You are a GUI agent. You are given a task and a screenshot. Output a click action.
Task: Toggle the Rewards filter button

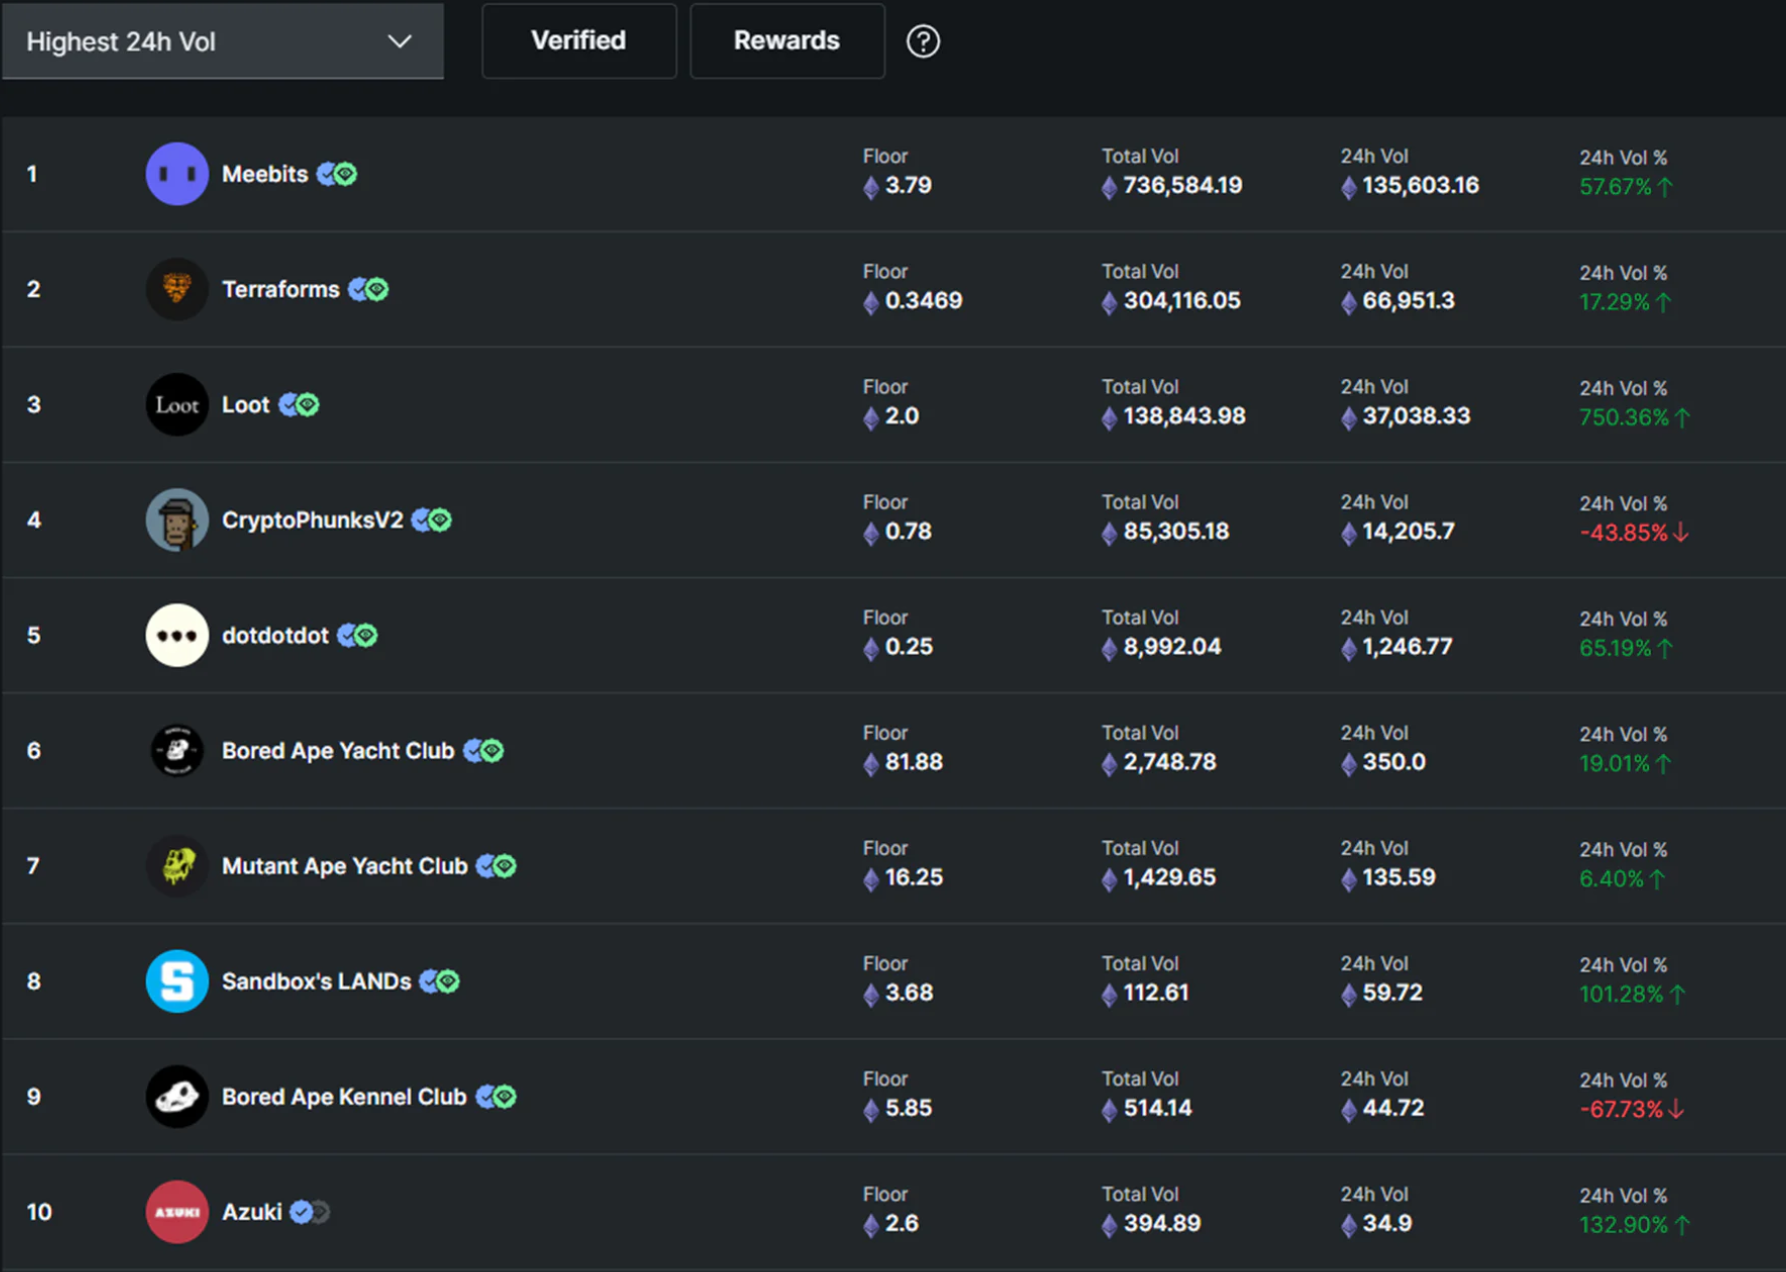click(786, 41)
